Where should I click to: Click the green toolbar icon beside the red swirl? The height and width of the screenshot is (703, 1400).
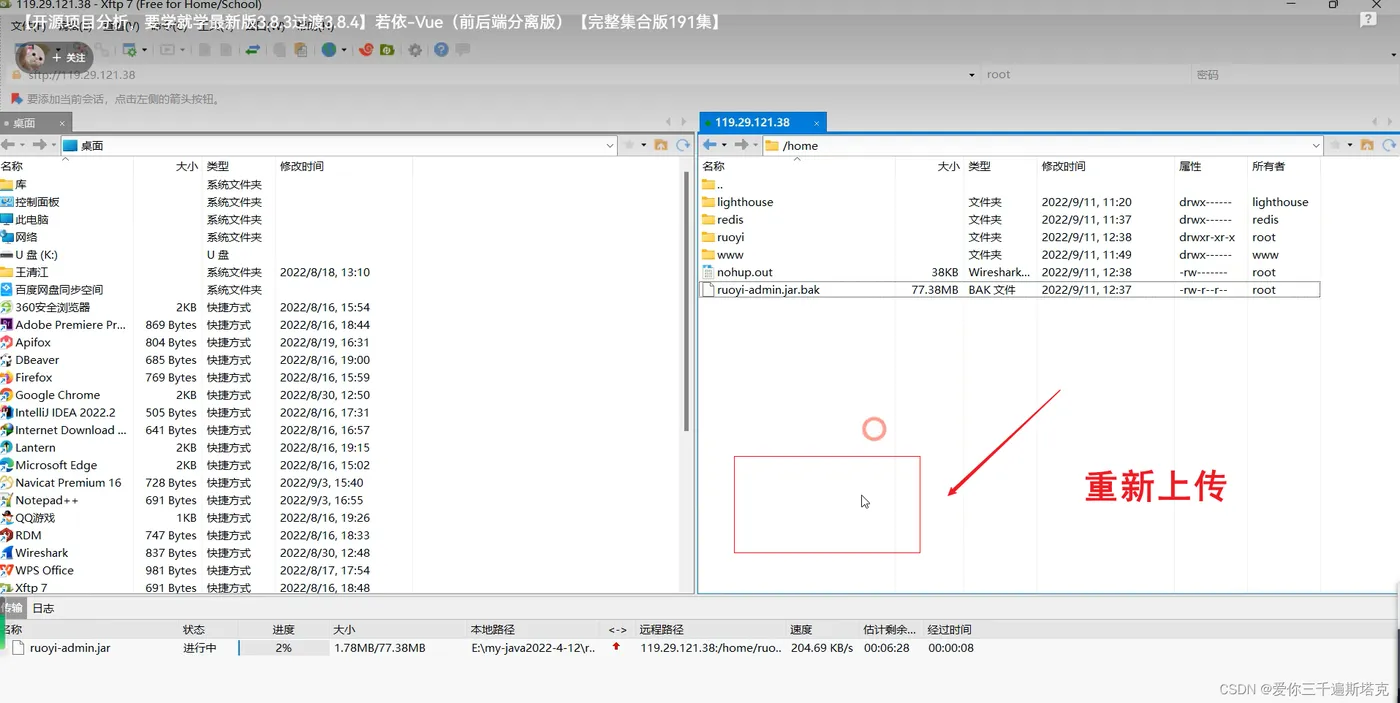pos(386,50)
